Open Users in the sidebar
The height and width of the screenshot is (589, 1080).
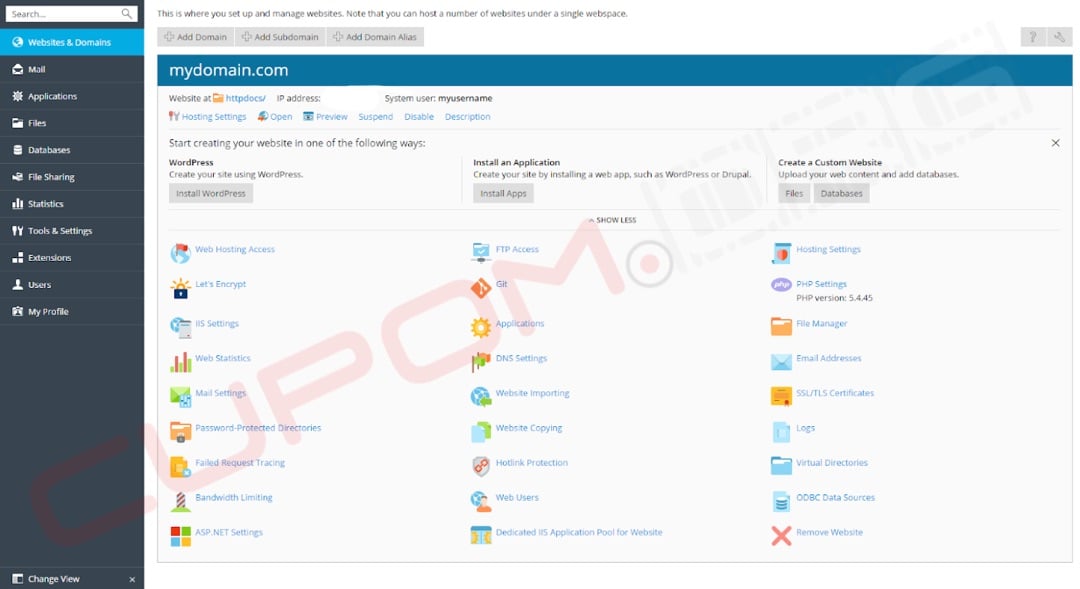tap(72, 284)
